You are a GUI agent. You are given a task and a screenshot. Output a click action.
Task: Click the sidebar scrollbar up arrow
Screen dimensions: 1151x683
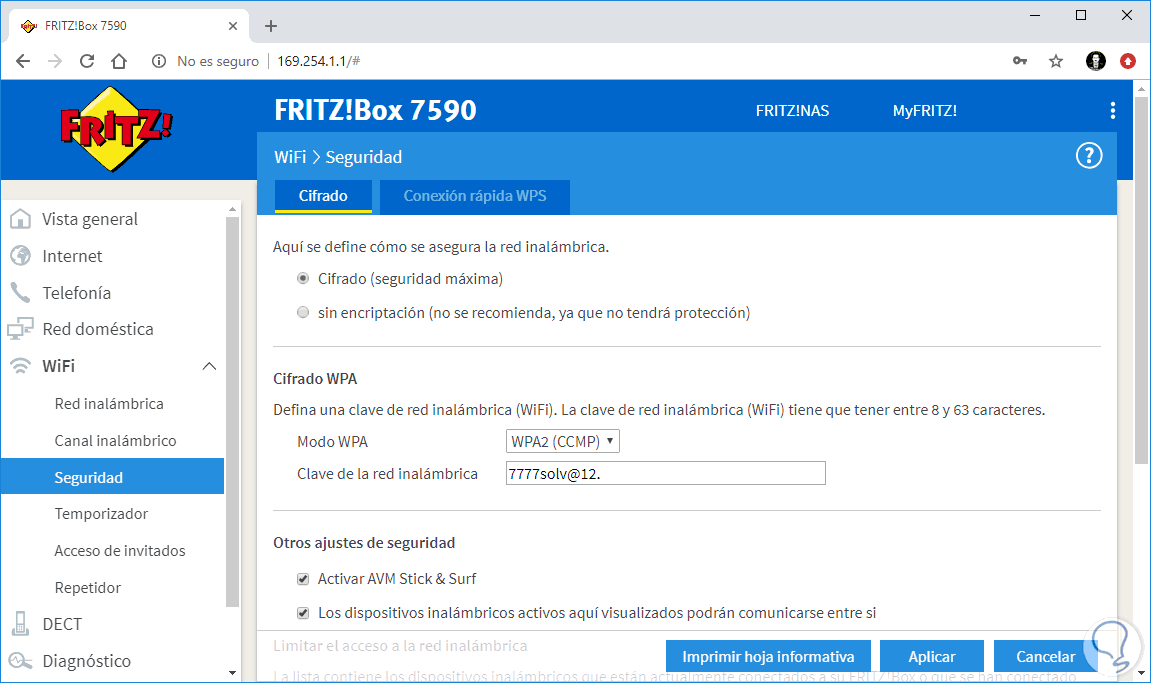click(x=233, y=209)
